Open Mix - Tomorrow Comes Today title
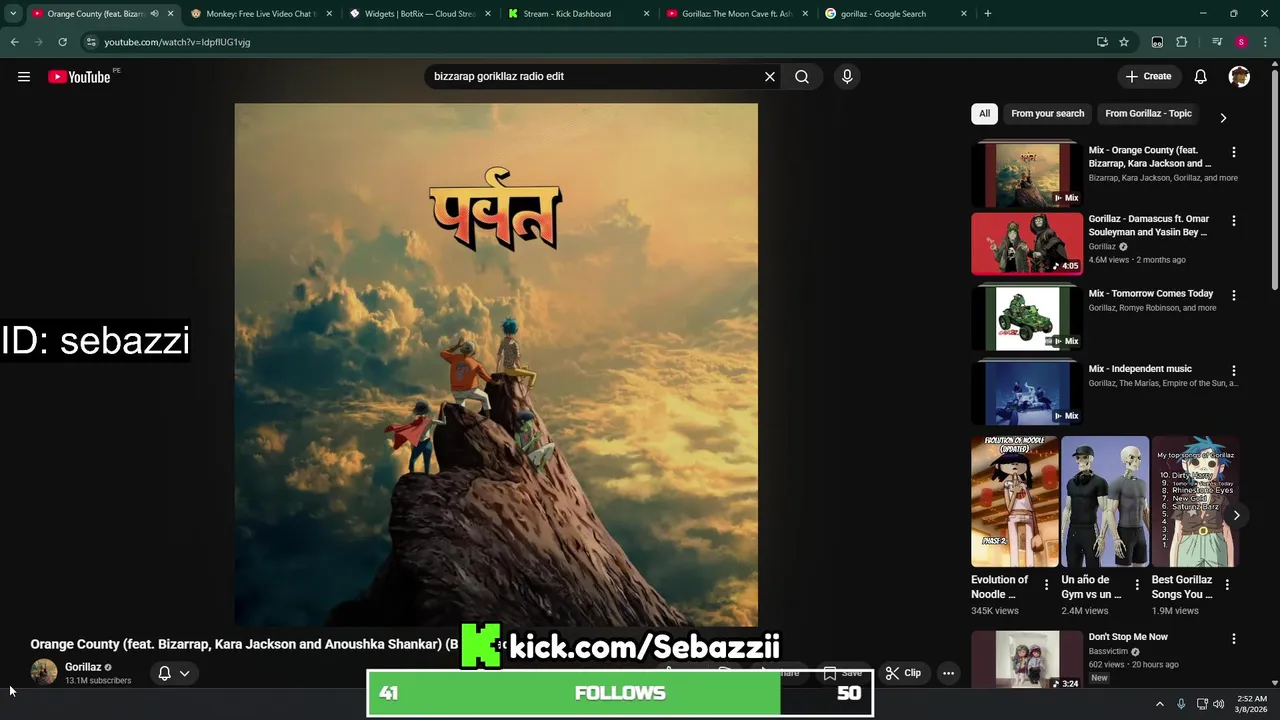The height and width of the screenshot is (720, 1280). coord(1151,294)
